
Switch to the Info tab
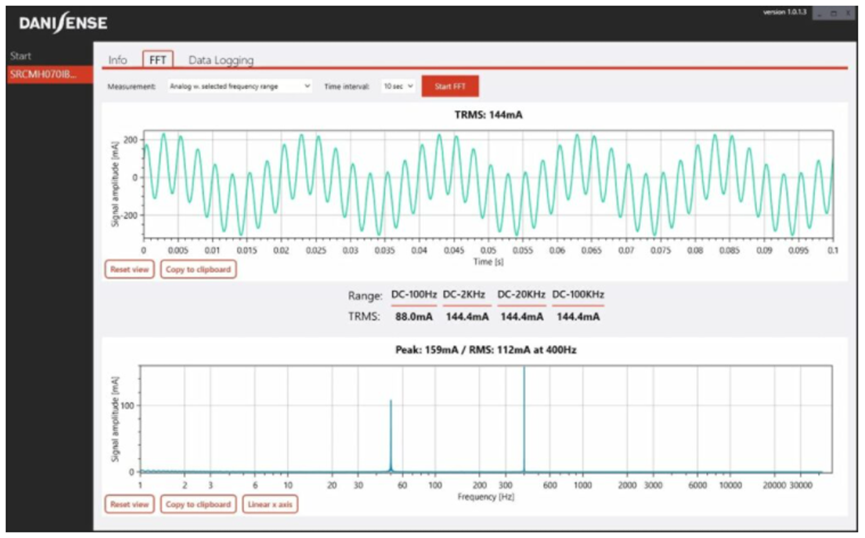tap(118, 60)
